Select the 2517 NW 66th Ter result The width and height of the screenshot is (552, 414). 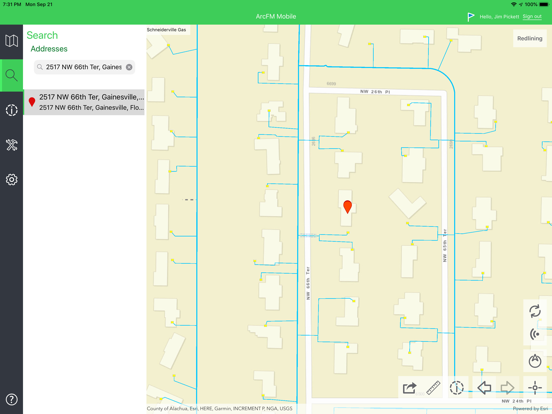[84, 102]
